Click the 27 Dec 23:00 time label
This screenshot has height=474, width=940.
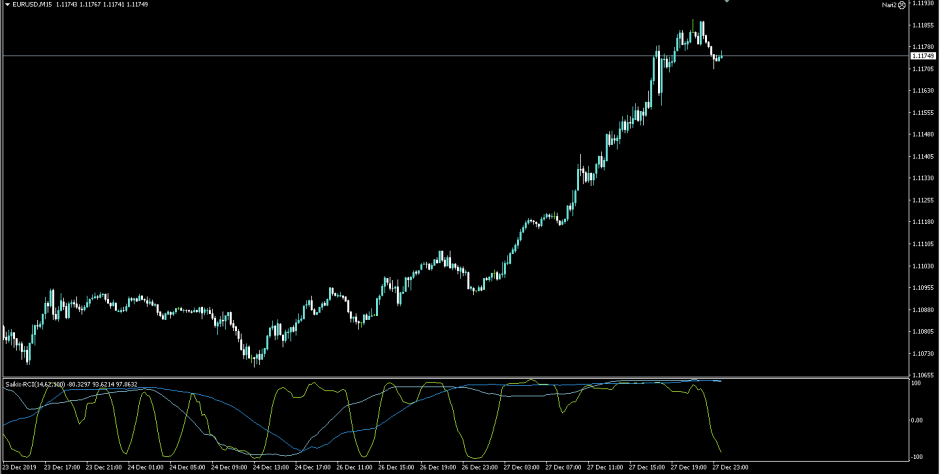pyautogui.click(x=730, y=467)
